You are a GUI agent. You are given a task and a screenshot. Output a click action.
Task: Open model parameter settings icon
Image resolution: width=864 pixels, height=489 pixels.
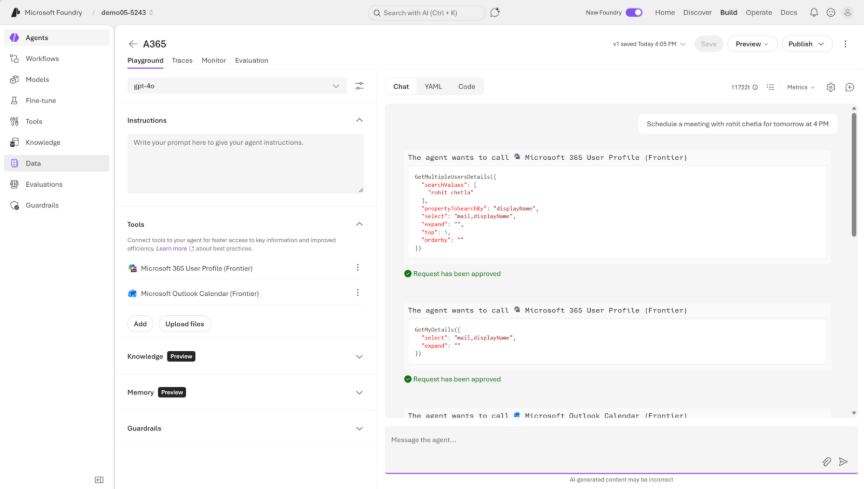tap(359, 86)
